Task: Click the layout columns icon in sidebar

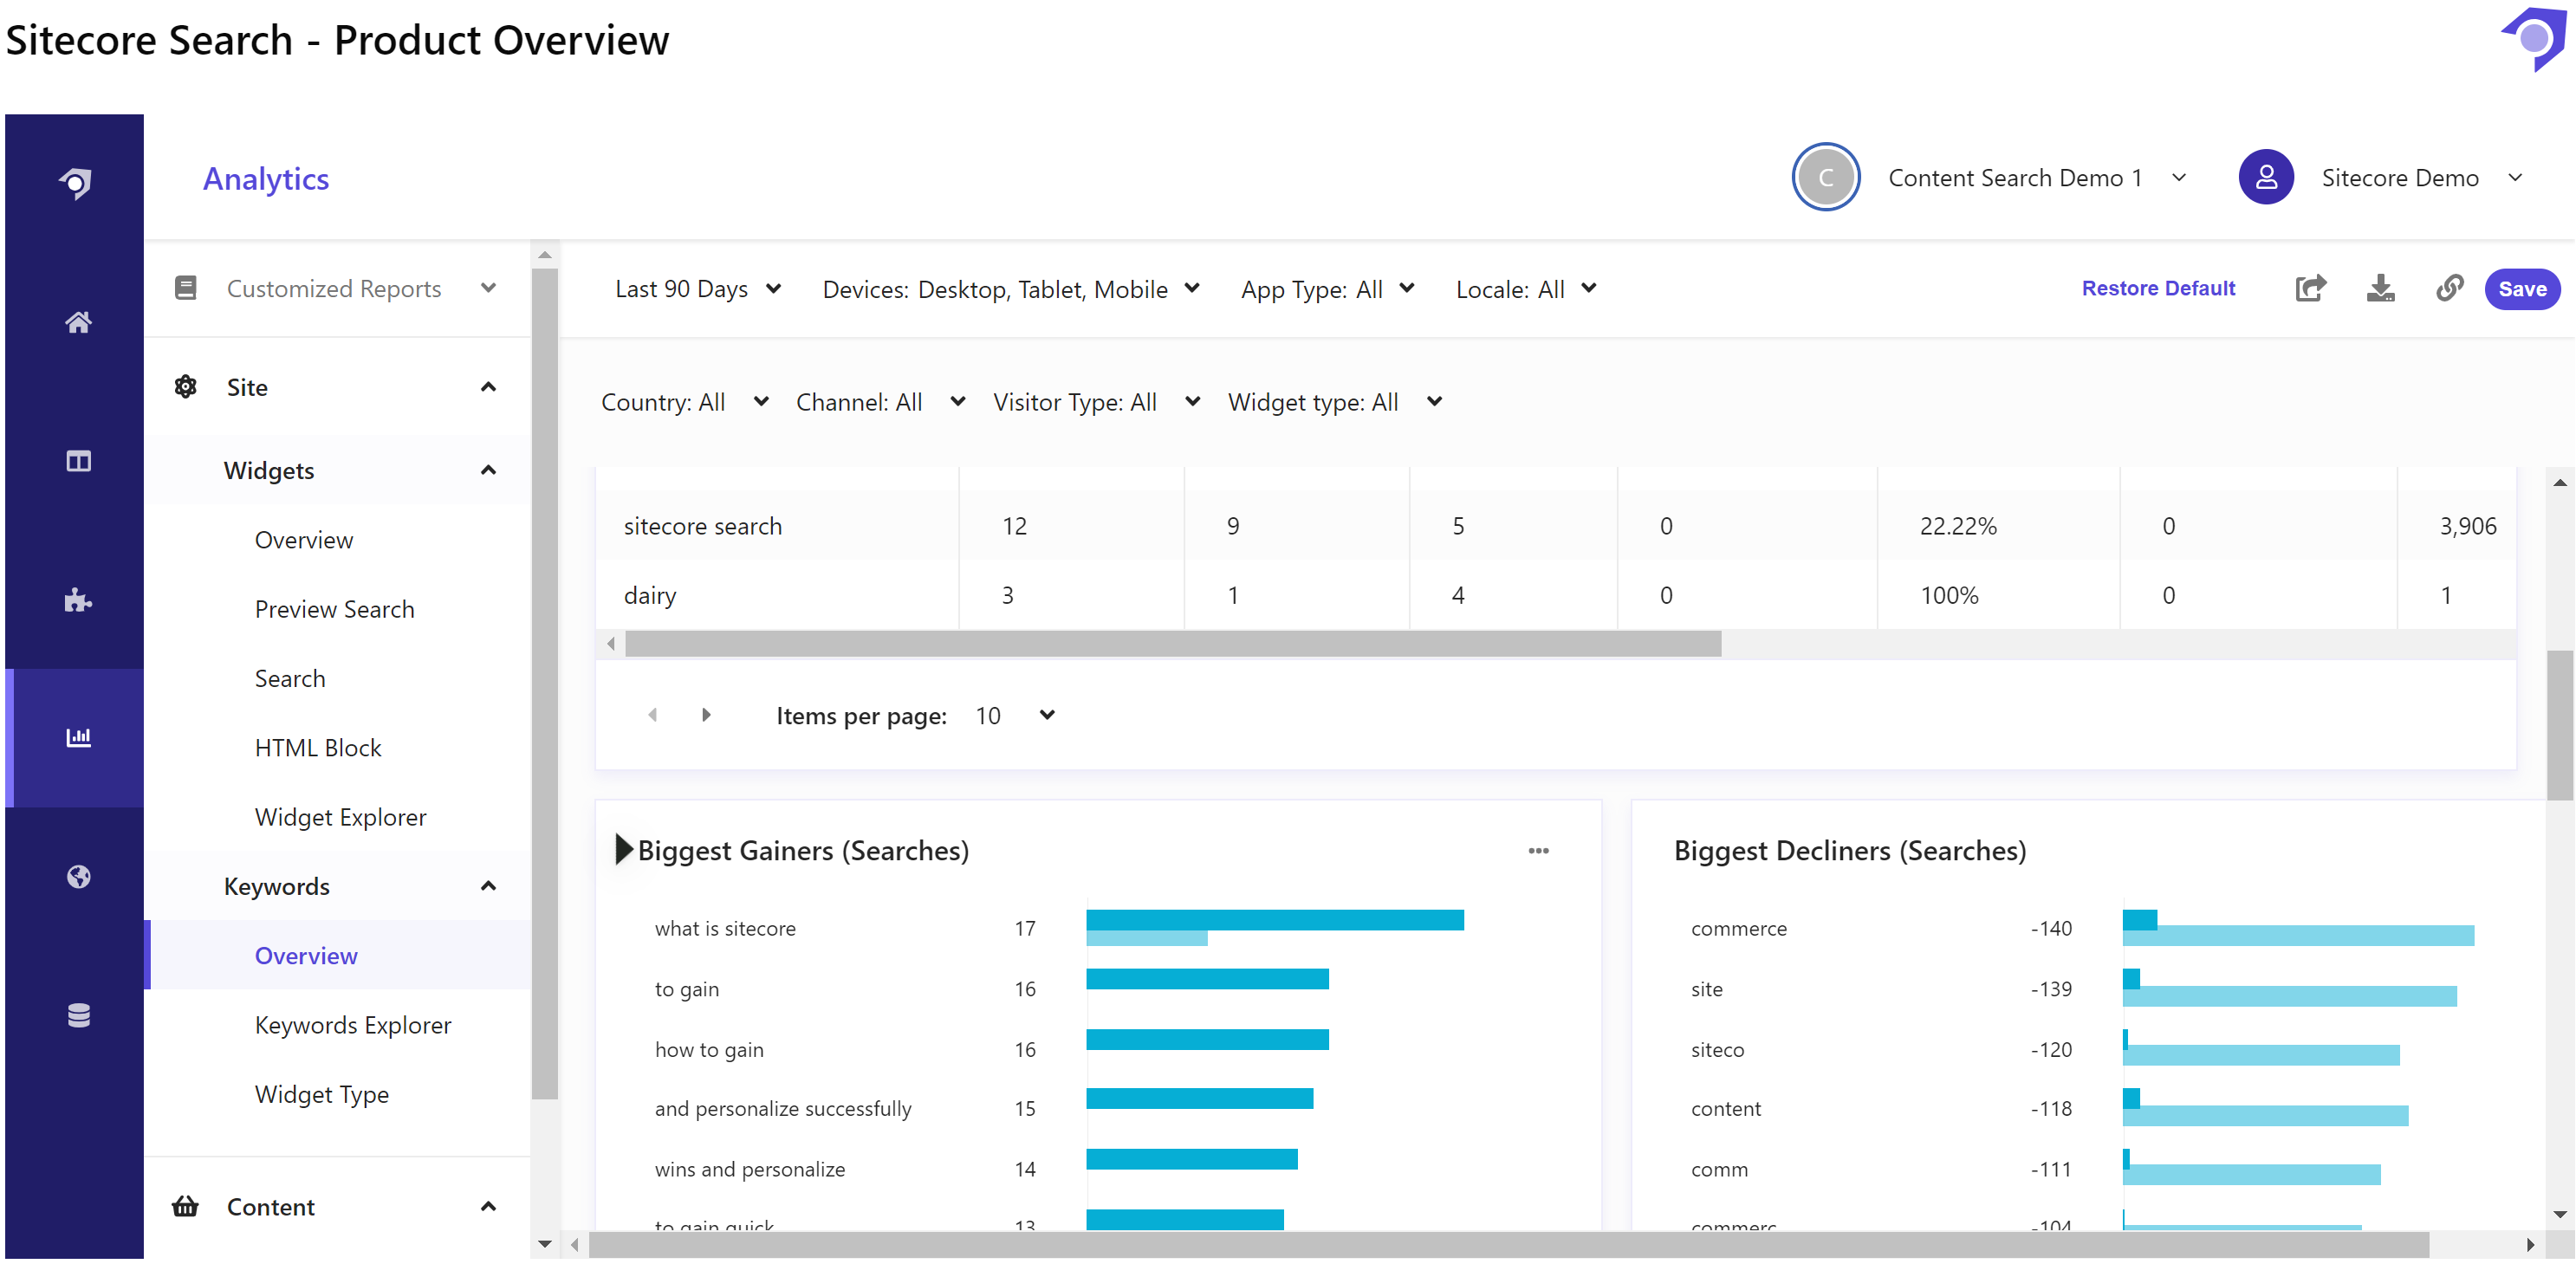Action: click(x=78, y=461)
